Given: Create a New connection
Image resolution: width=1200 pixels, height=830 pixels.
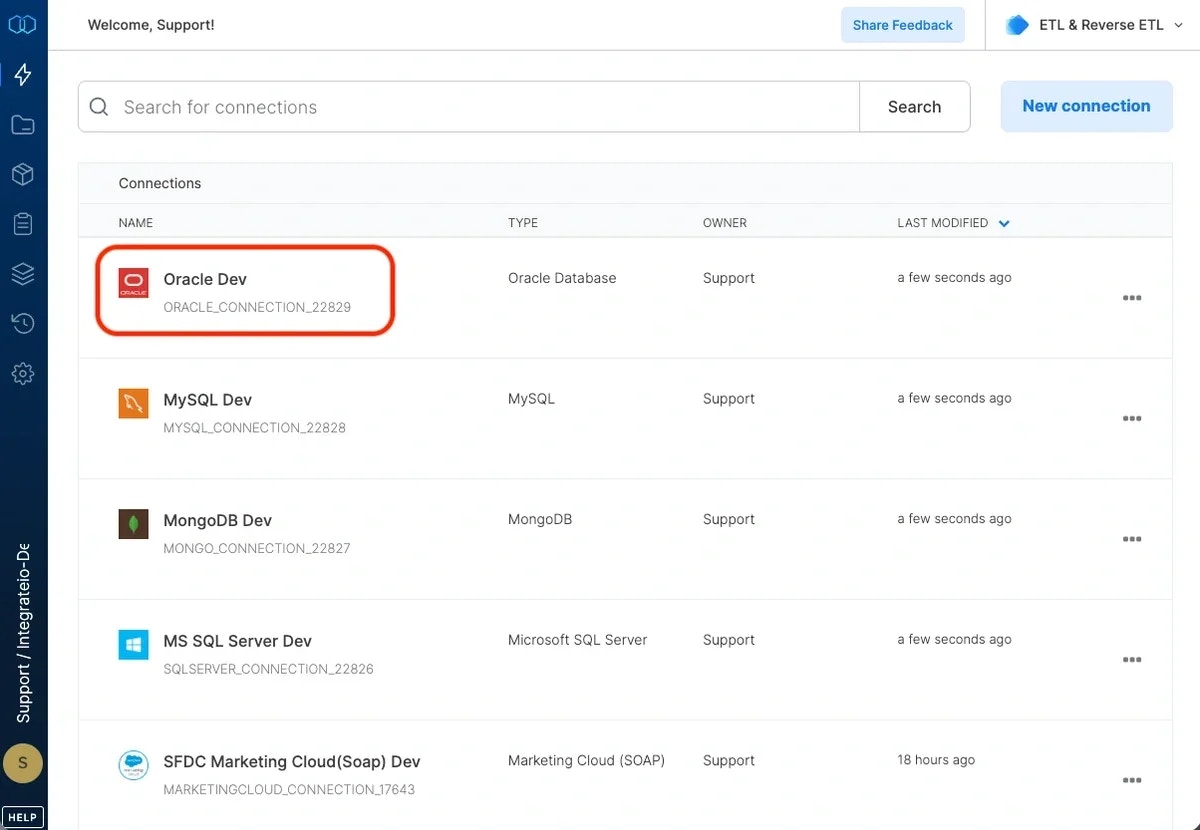Looking at the screenshot, I should 1086,105.
